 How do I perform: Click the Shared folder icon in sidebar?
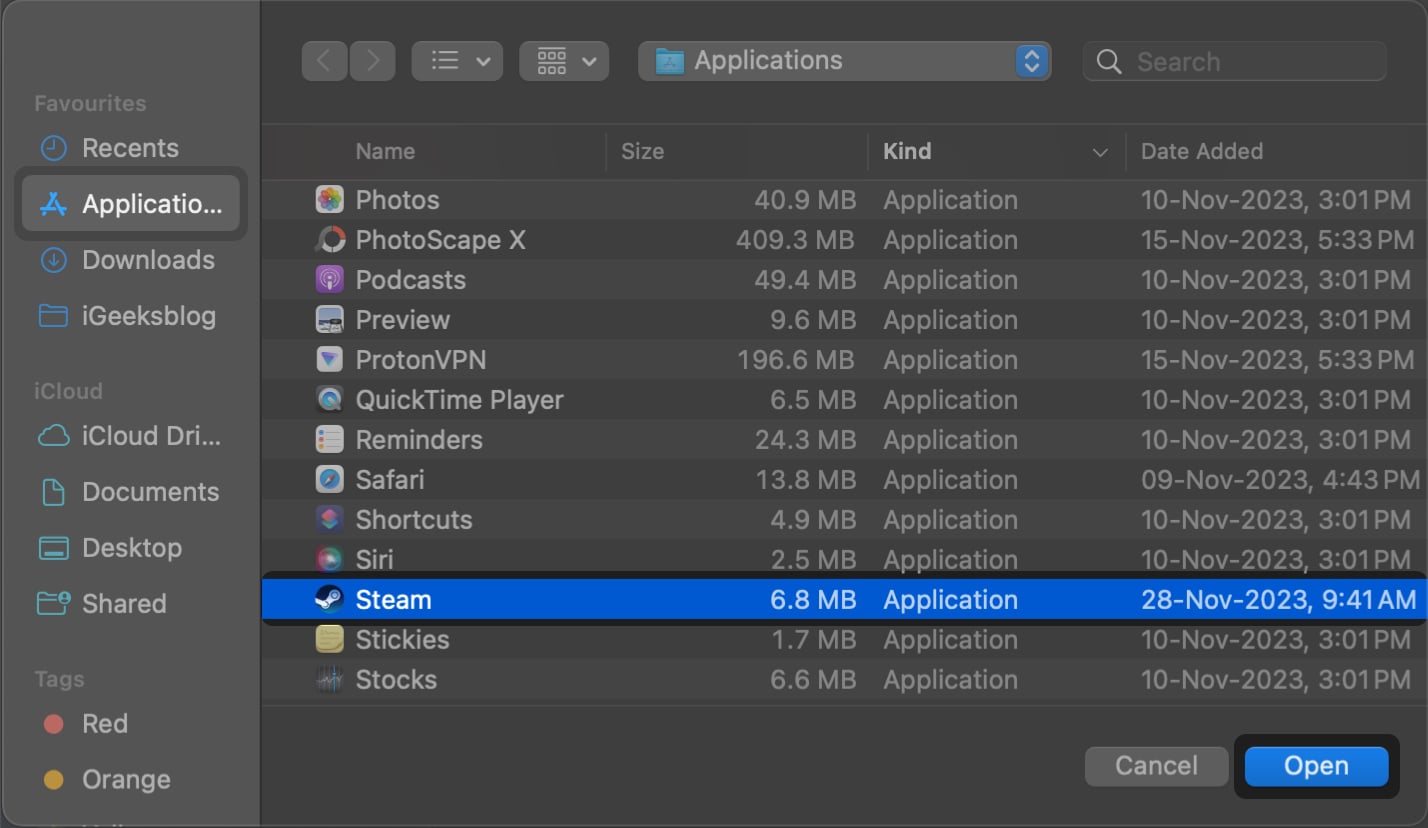(x=53, y=604)
